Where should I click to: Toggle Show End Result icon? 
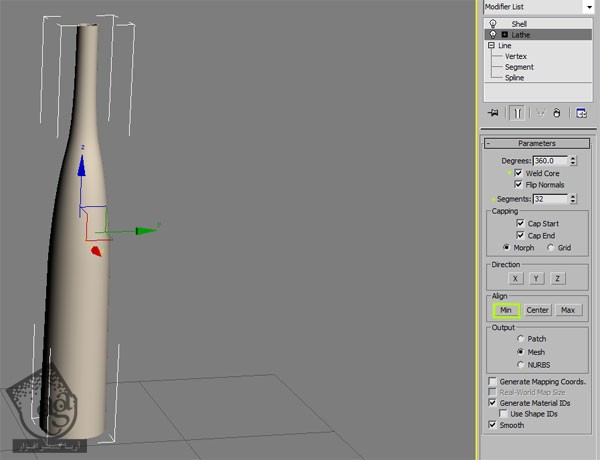pos(517,114)
